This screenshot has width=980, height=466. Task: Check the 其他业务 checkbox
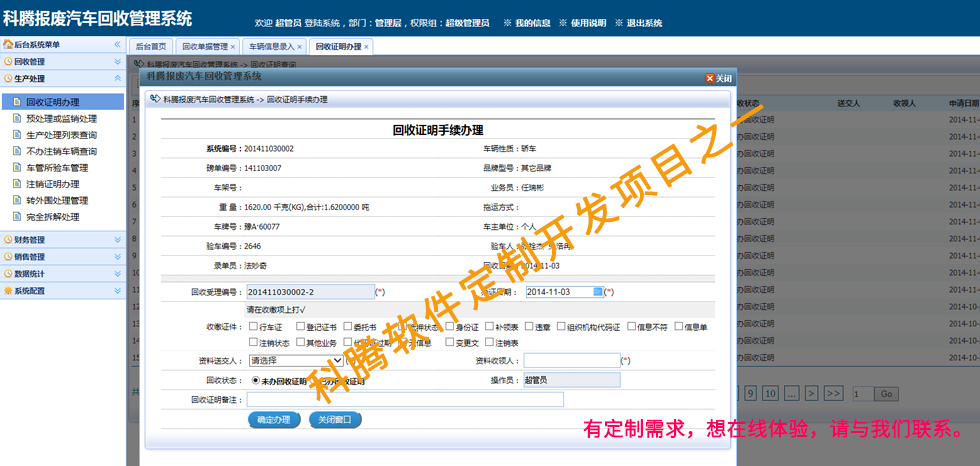point(301,342)
